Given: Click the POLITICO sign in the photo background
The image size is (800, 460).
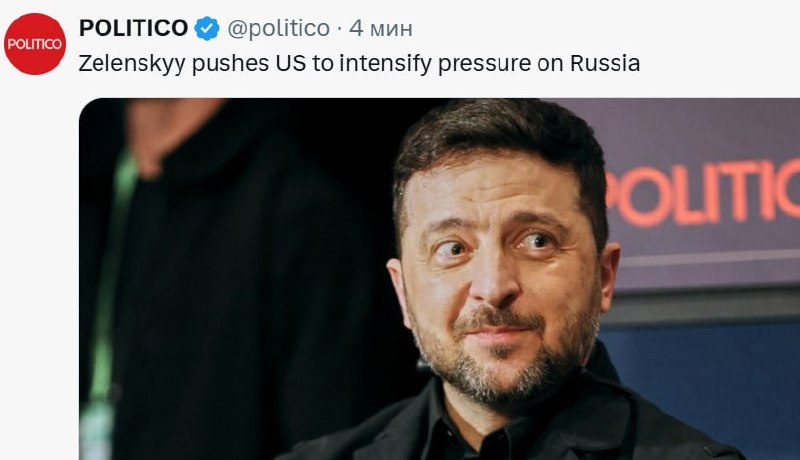Looking at the screenshot, I should [703, 193].
